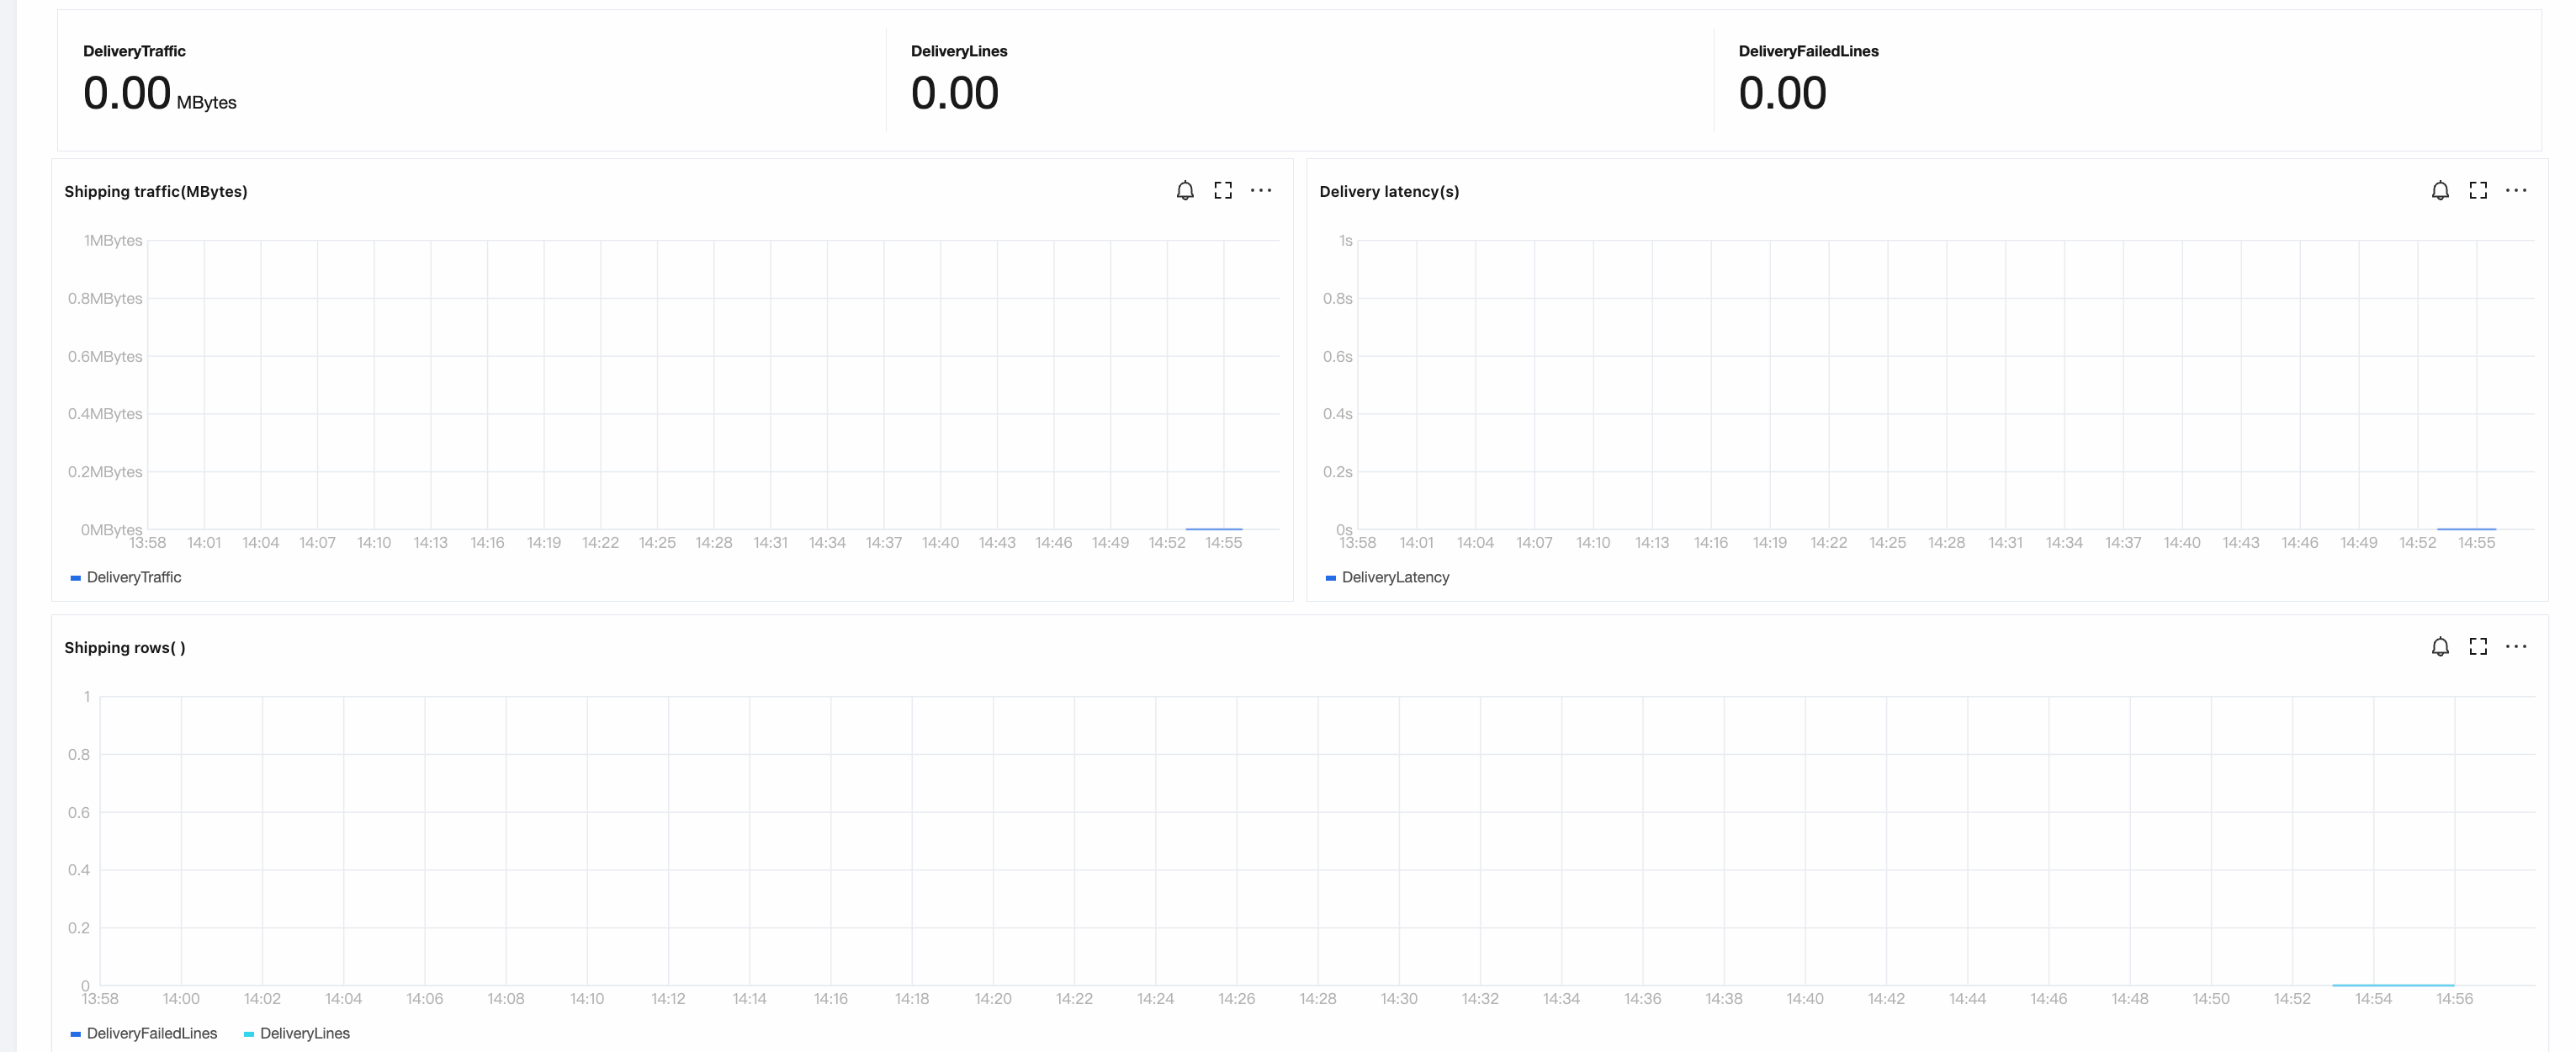Toggle DeliveryLatency legend series
The width and height of the screenshot is (2576, 1052).
[1395, 577]
